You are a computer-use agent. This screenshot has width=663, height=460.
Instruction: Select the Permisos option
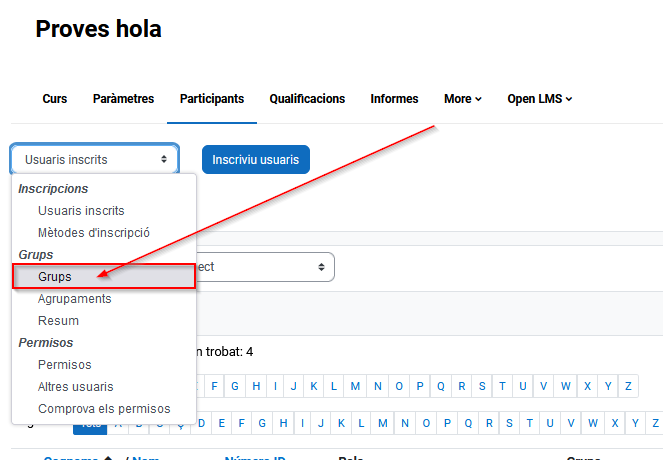[x=64, y=365]
